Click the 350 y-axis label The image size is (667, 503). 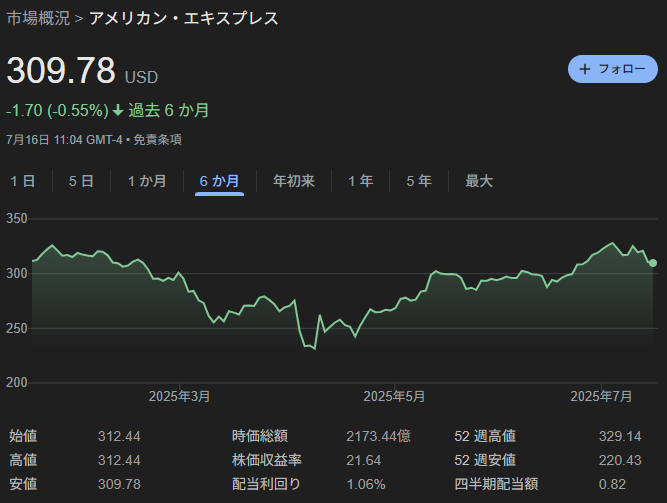point(17,219)
